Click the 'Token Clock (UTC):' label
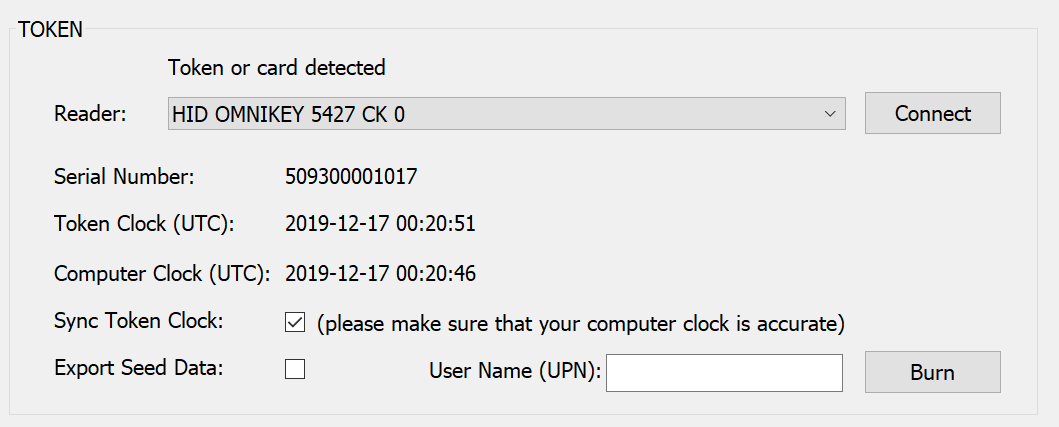The image size is (1059, 427). point(144,223)
